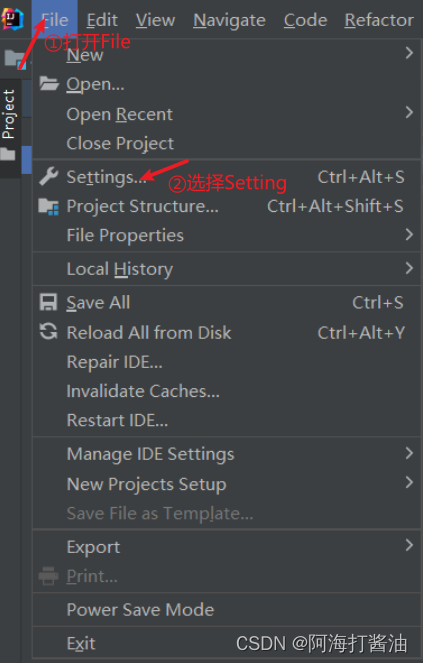Click the Reload All from Disk refresh icon
The image size is (423, 663).
(x=48, y=332)
